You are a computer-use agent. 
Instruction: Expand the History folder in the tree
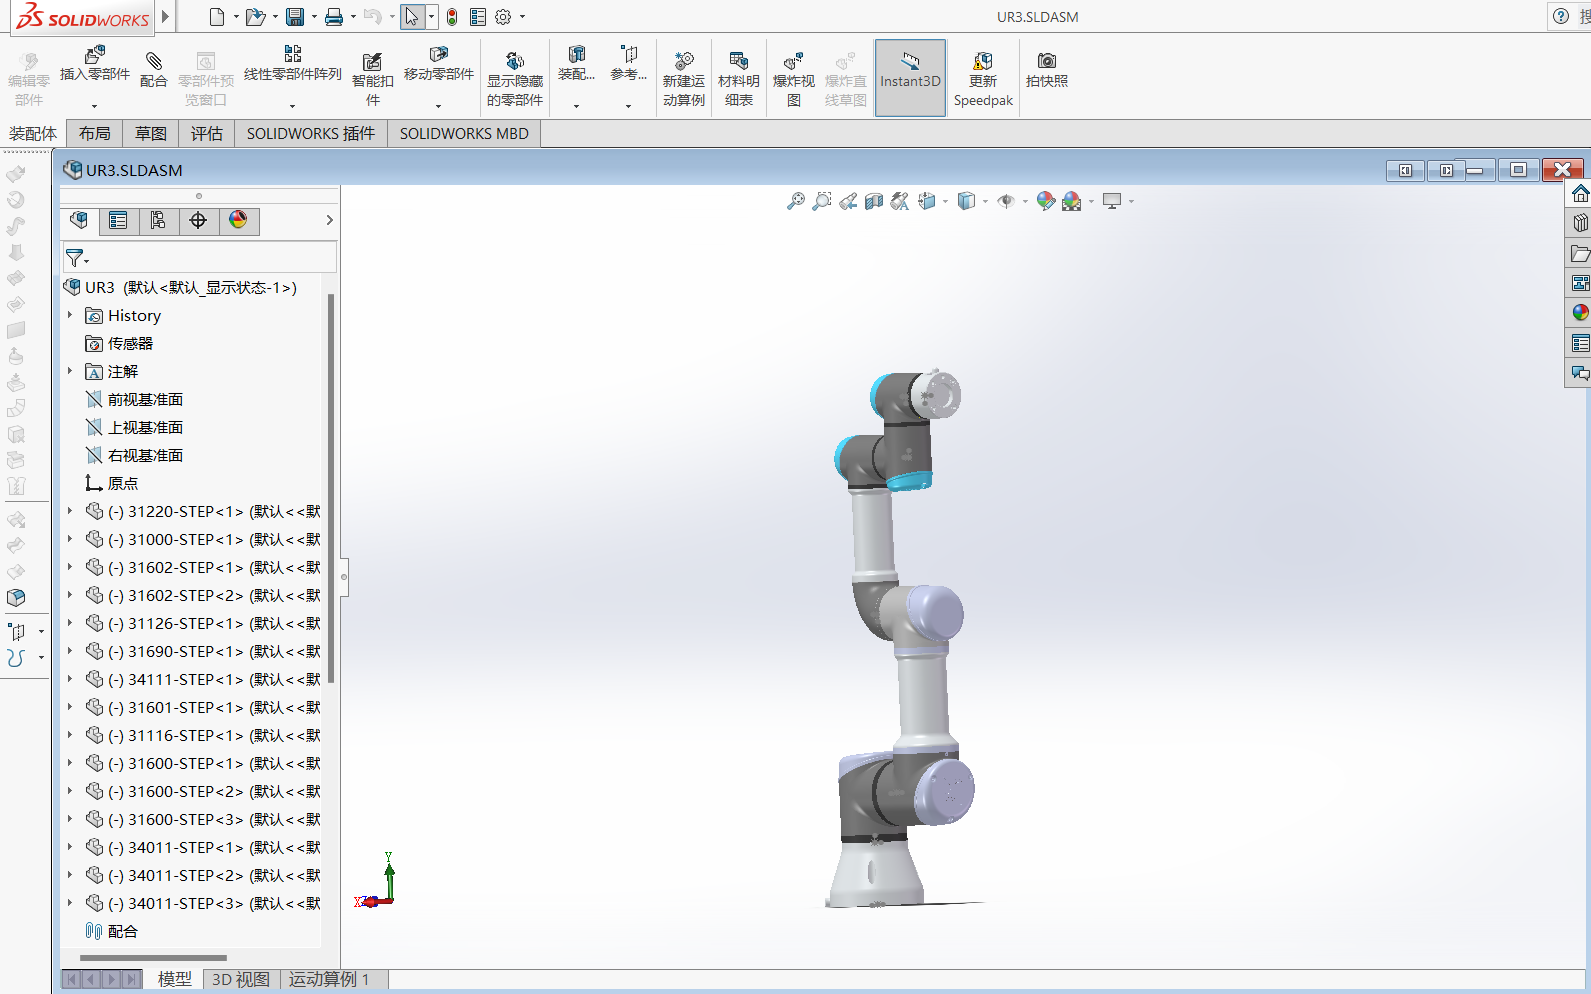tap(70, 315)
